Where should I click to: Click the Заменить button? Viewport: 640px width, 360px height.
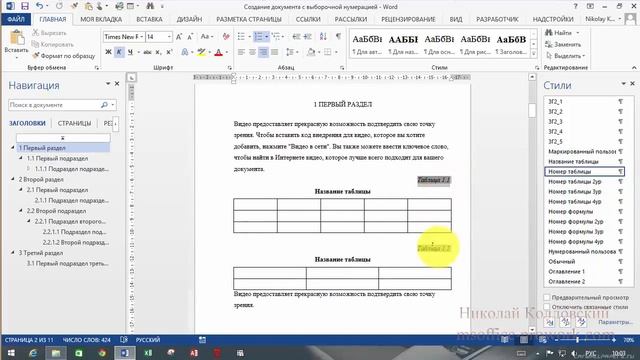(x=564, y=44)
